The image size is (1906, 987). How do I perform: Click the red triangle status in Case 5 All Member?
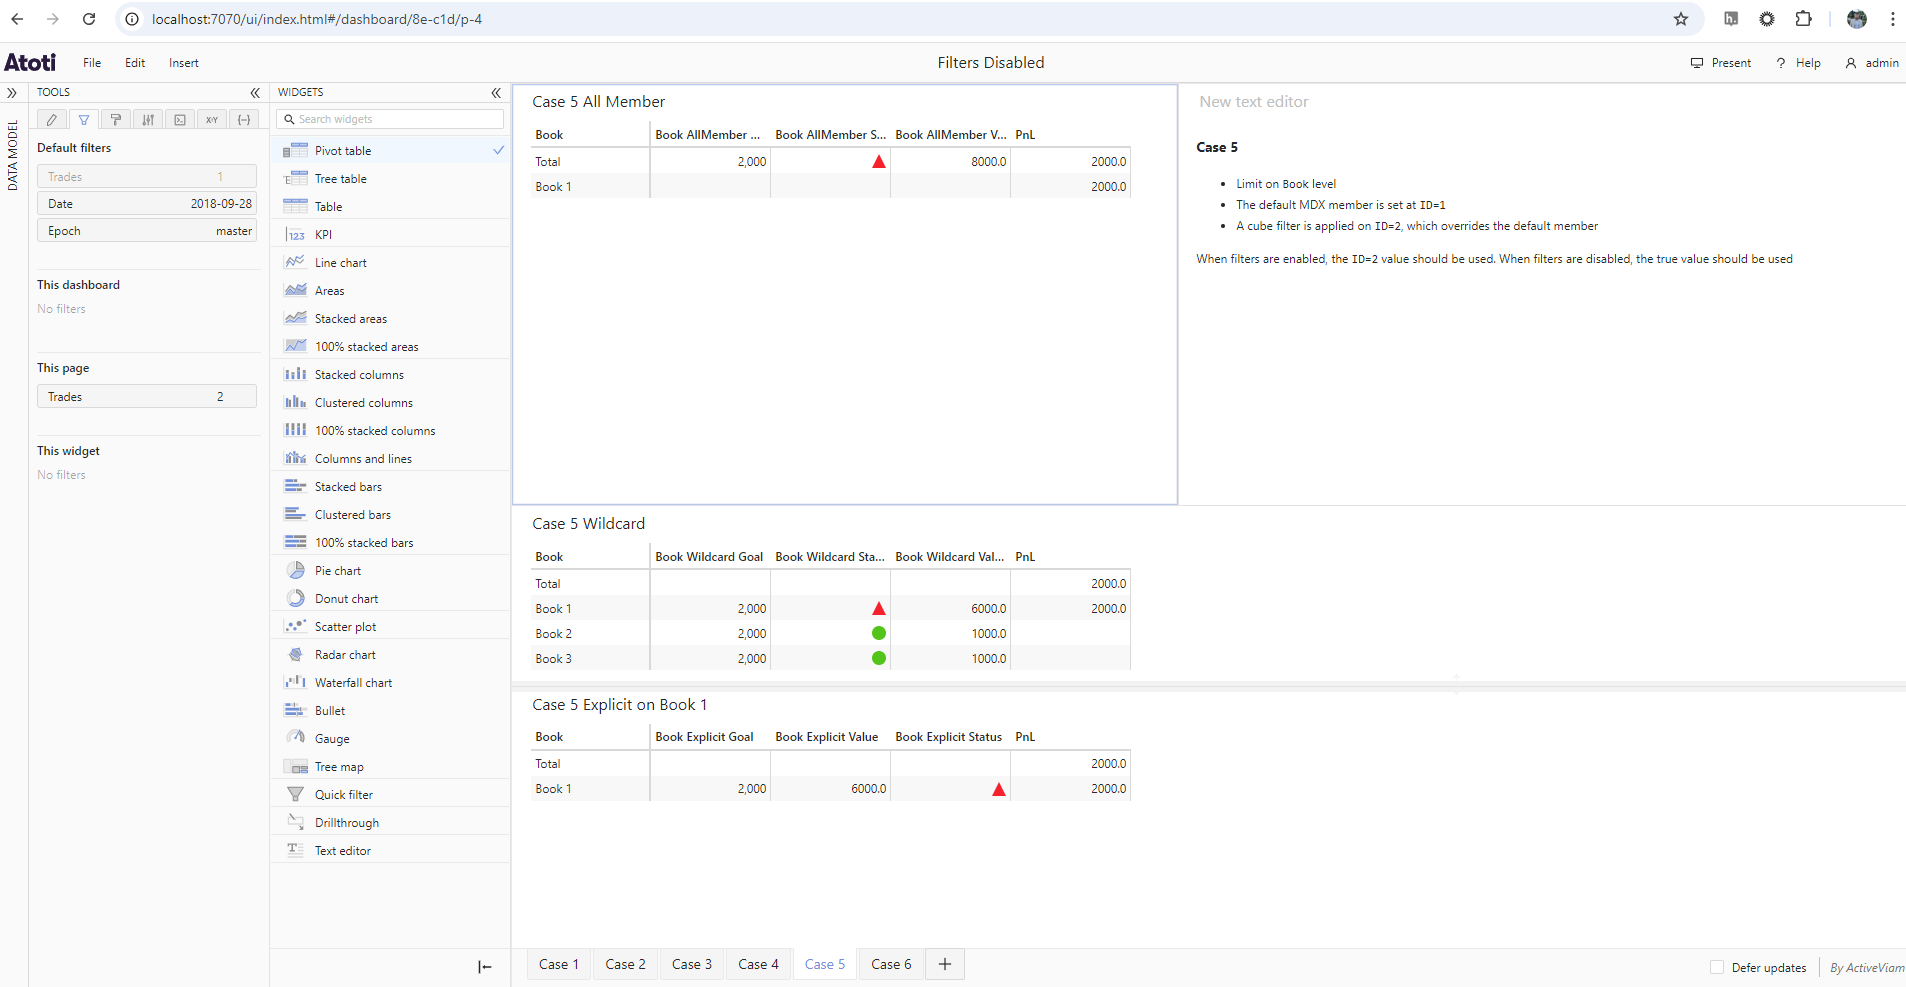click(x=879, y=162)
